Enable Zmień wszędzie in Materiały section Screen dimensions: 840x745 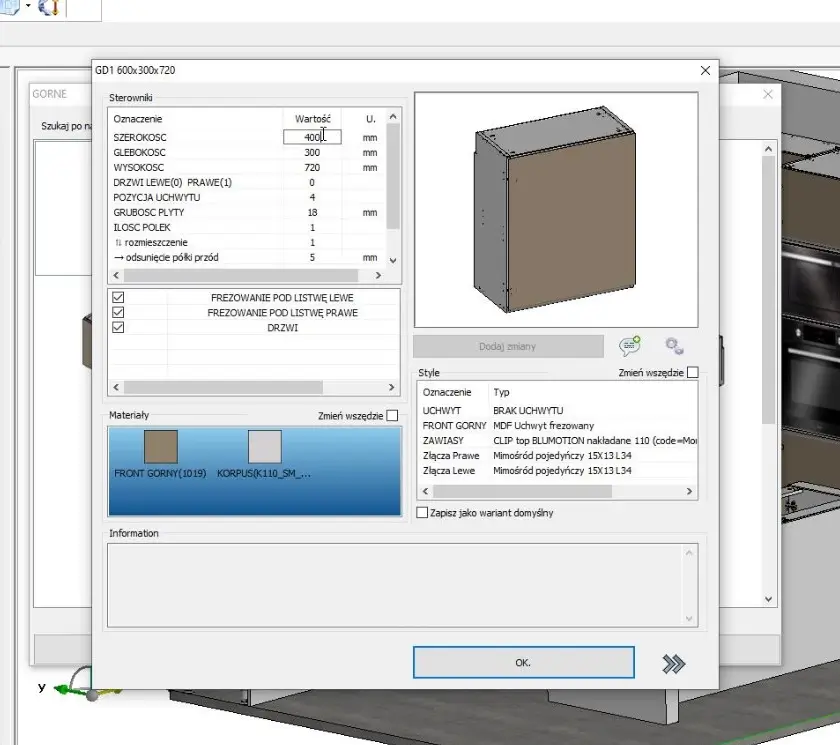(x=392, y=416)
